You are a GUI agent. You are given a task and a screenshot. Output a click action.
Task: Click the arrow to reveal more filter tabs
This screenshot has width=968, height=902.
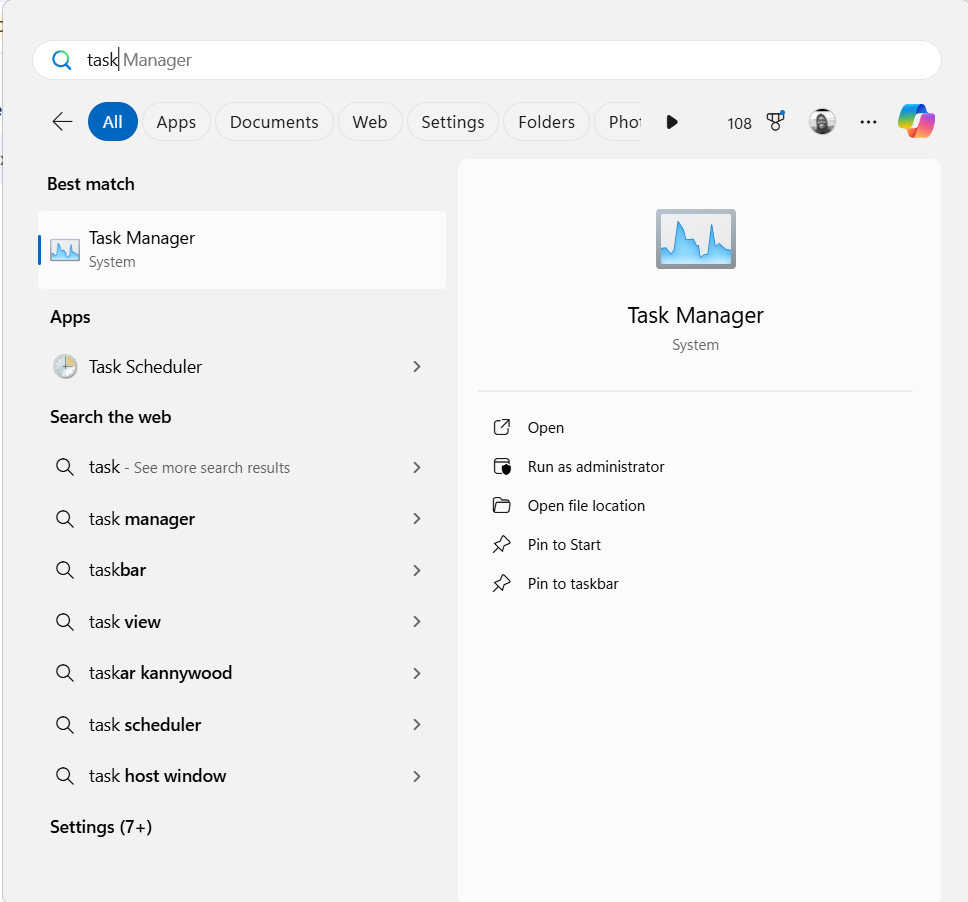click(672, 121)
